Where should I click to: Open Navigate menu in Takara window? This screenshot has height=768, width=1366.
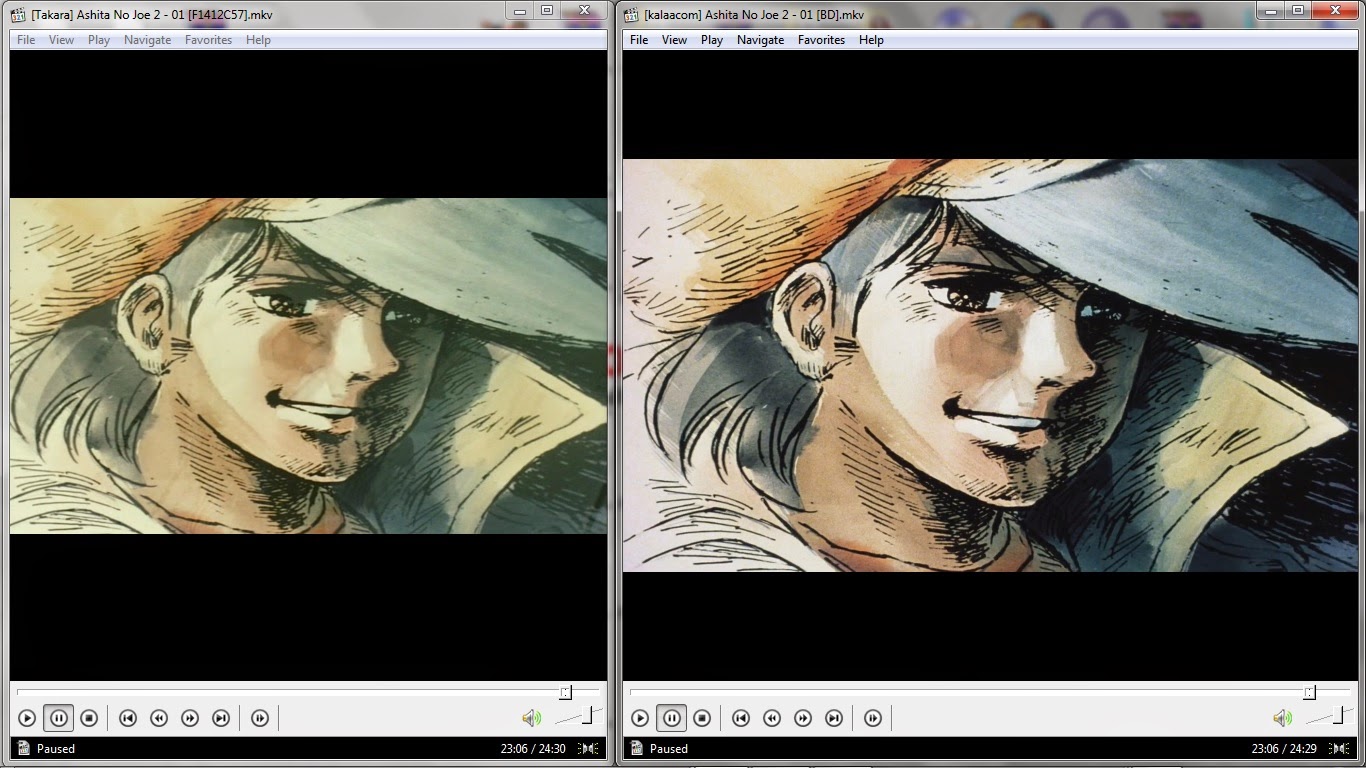pyautogui.click(x=148, y=40)
